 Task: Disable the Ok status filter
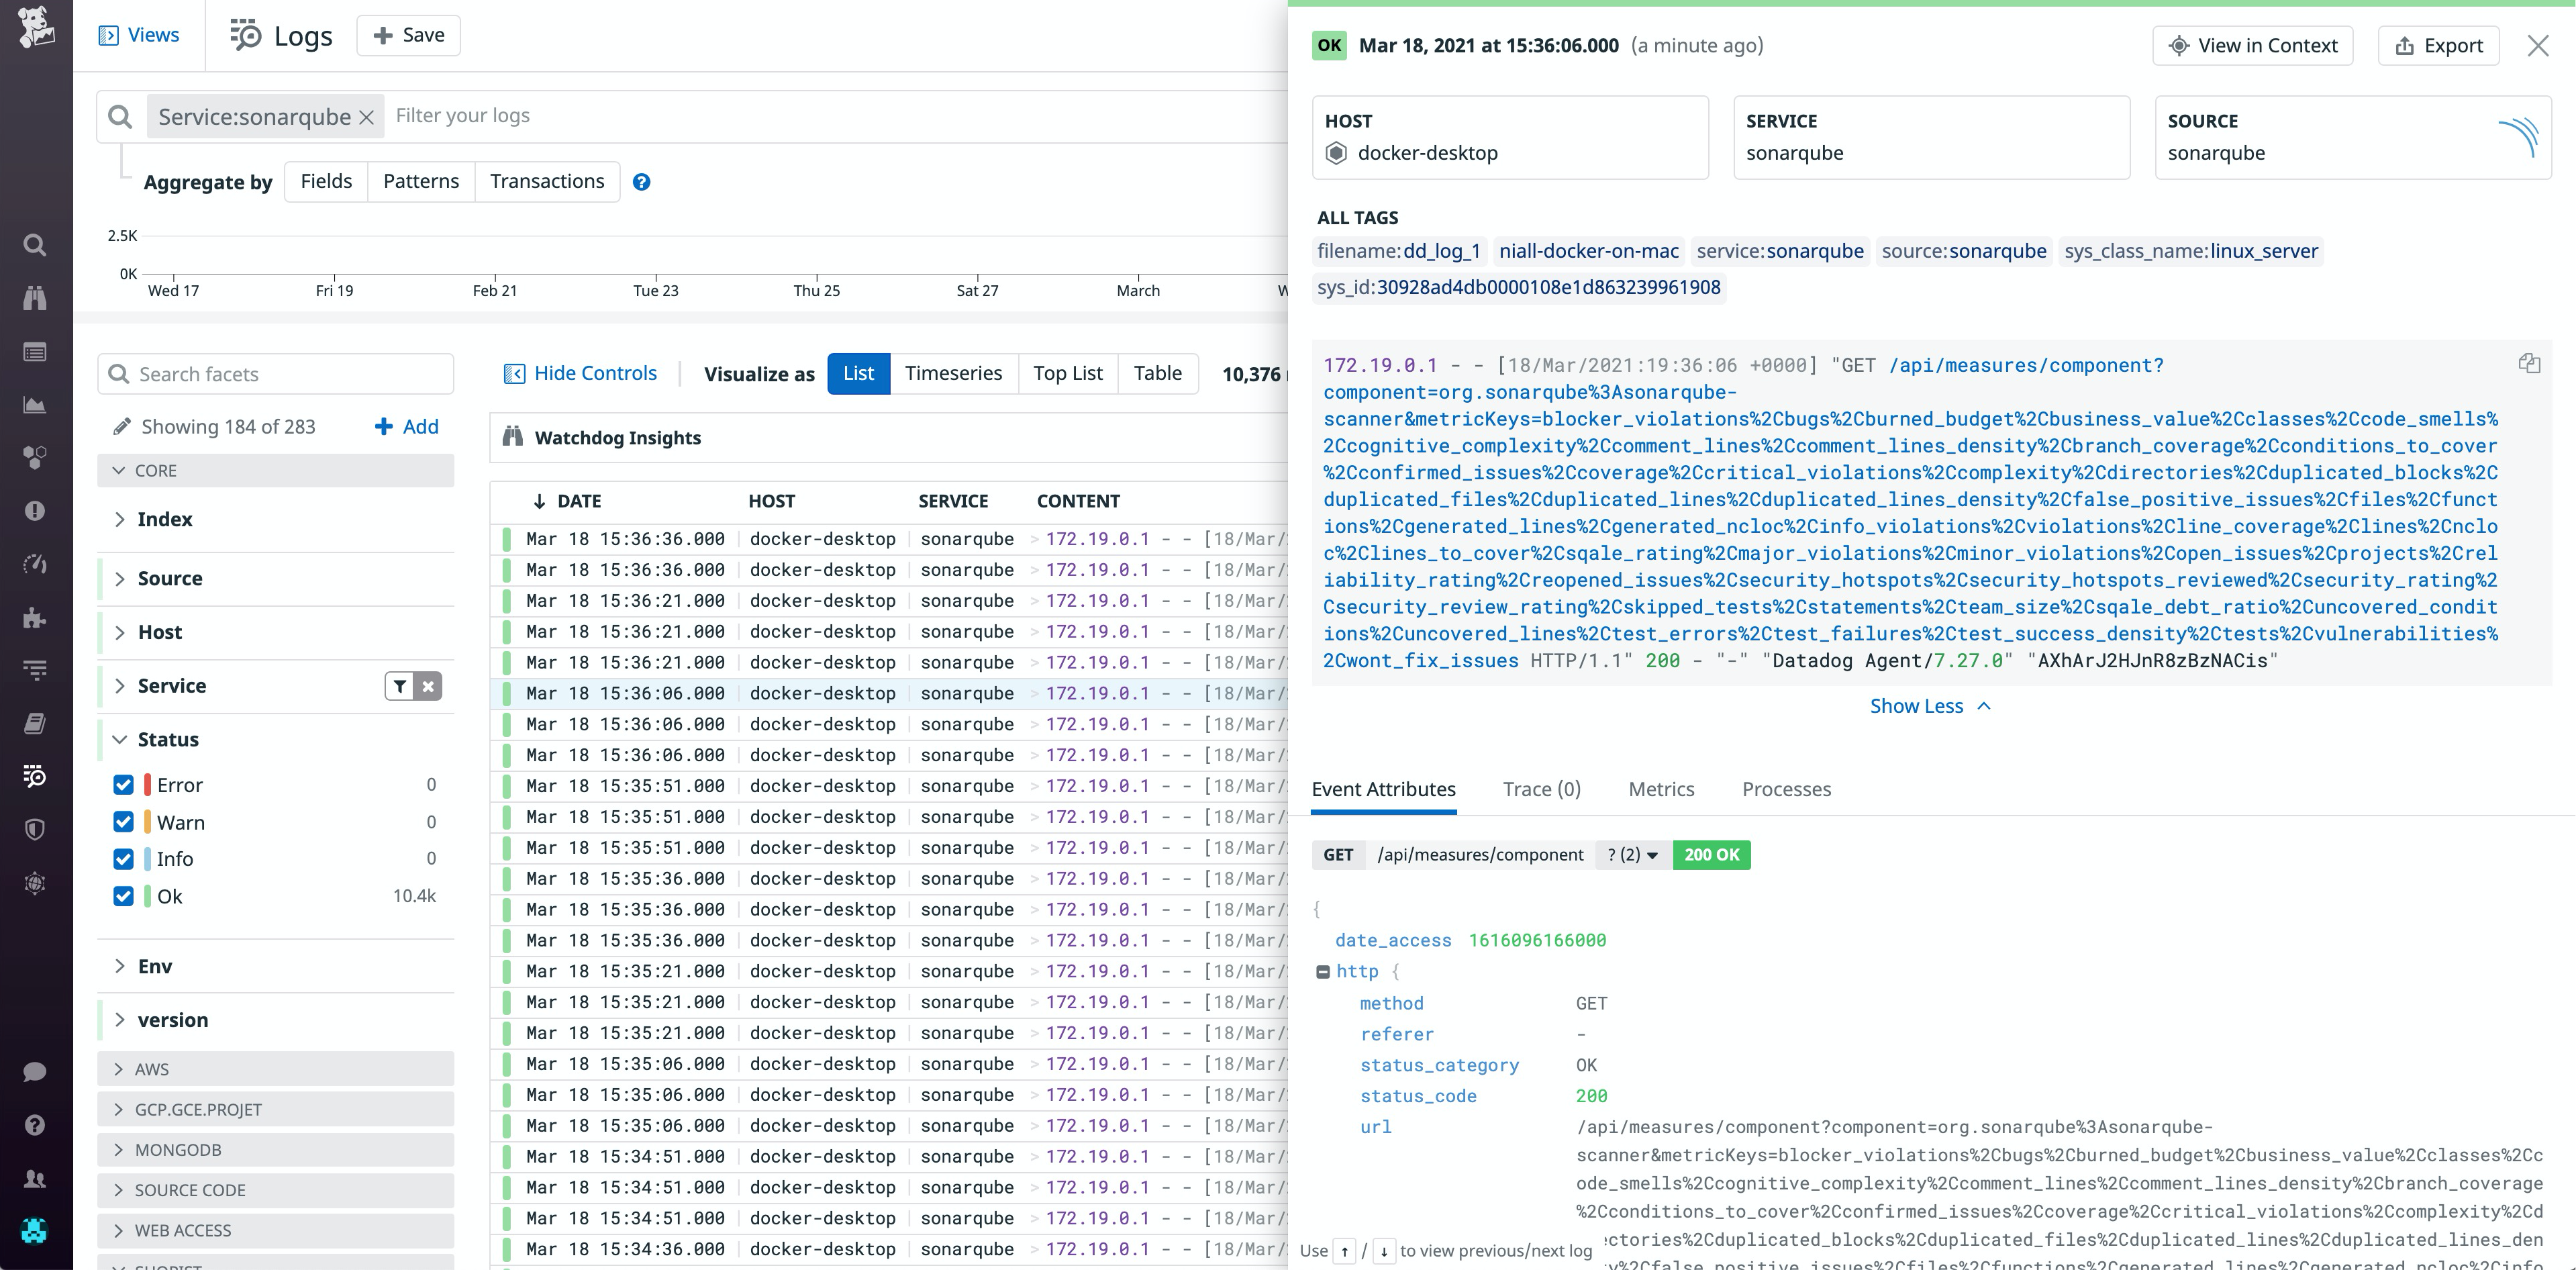tap(123, 896)
